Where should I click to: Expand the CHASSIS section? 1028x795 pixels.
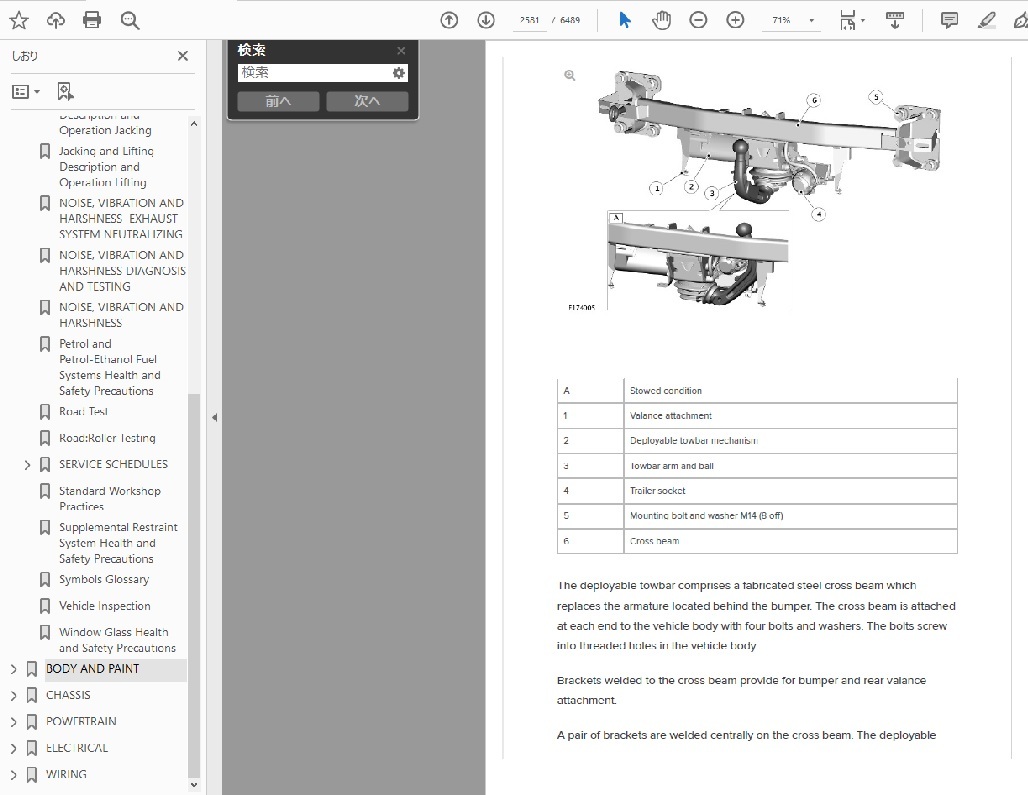14,695
